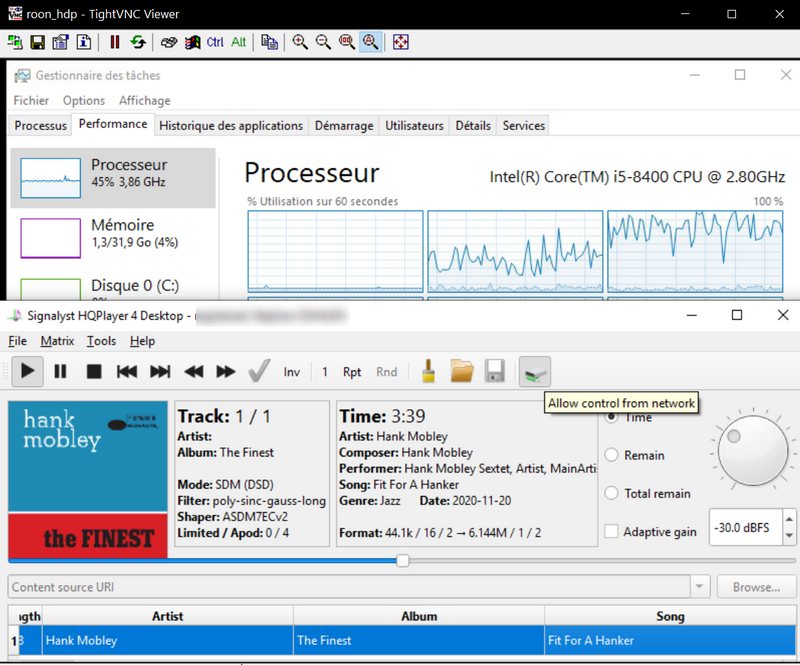Click the open folder icon in HQPlayer
This screenshot has height=665, width=800.
462,372
